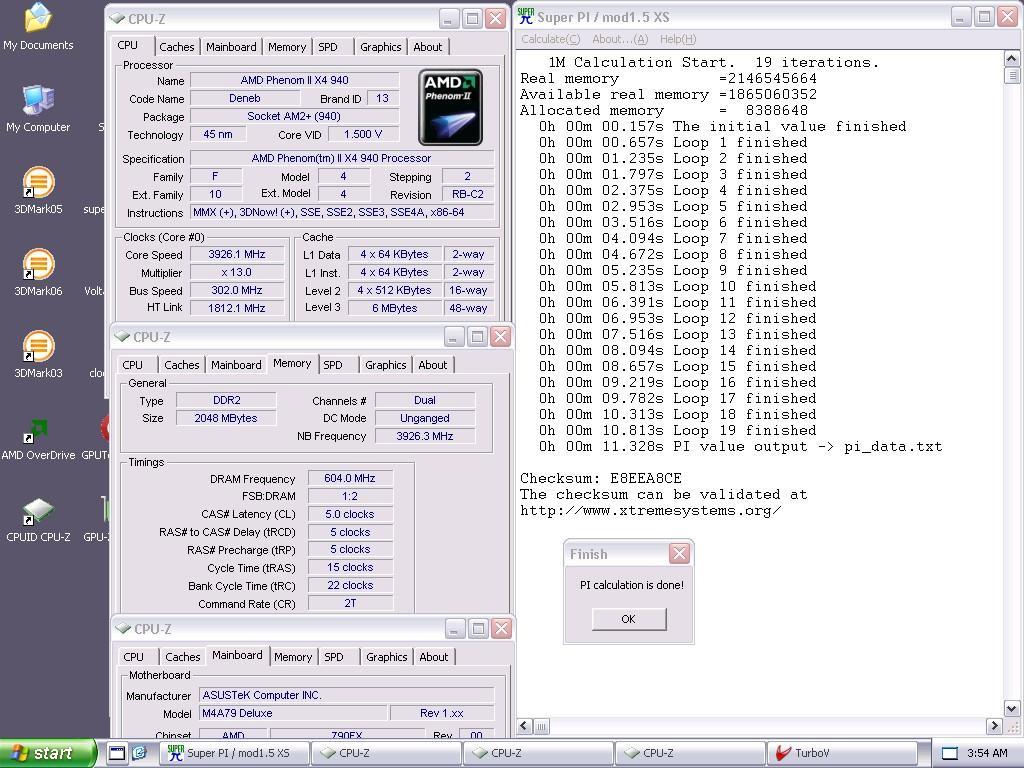The width and height of the screenshot is (1024, 768).
Task: Open AMD OverDrive desktop shortcut
Action: pos(38,437)
